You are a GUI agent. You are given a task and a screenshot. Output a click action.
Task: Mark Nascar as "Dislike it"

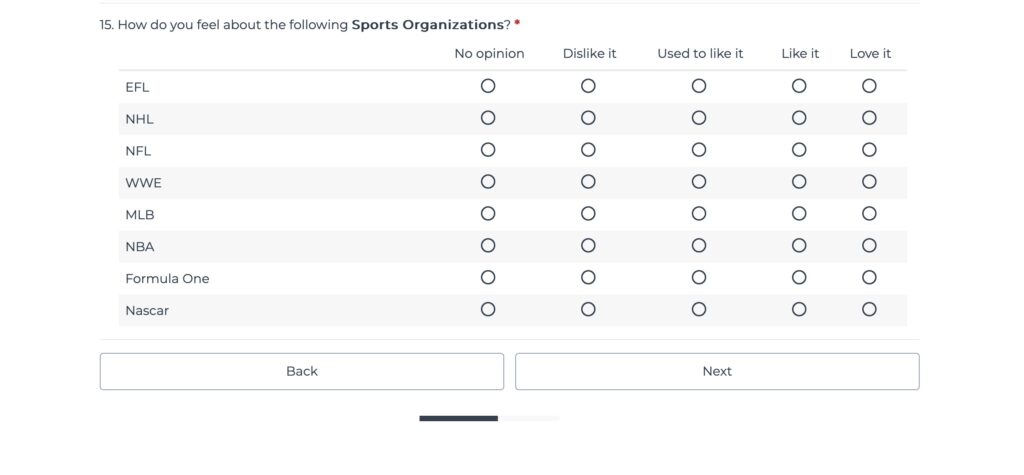click(x=588, y=310)
